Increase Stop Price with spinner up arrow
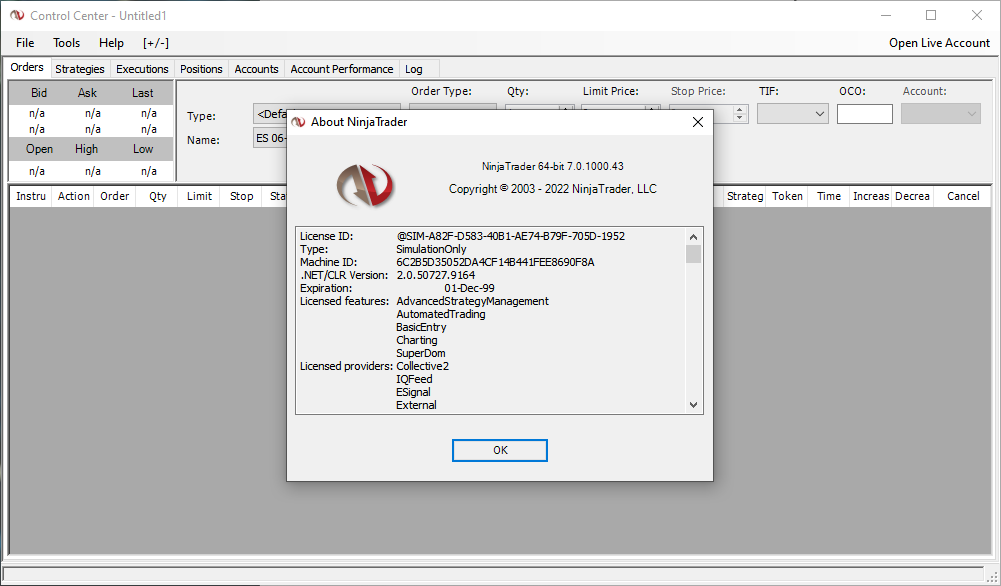1001x586 pixels. [739, 109]
